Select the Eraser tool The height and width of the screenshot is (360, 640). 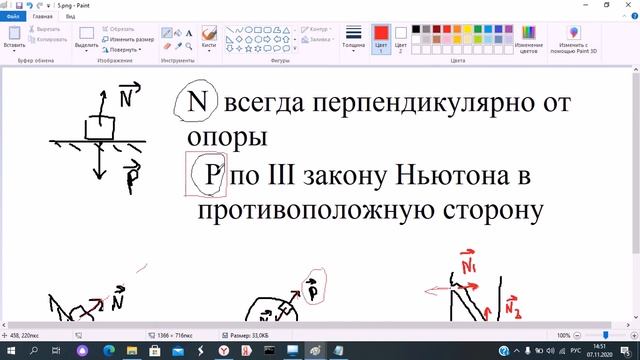(x=167, y=46)
